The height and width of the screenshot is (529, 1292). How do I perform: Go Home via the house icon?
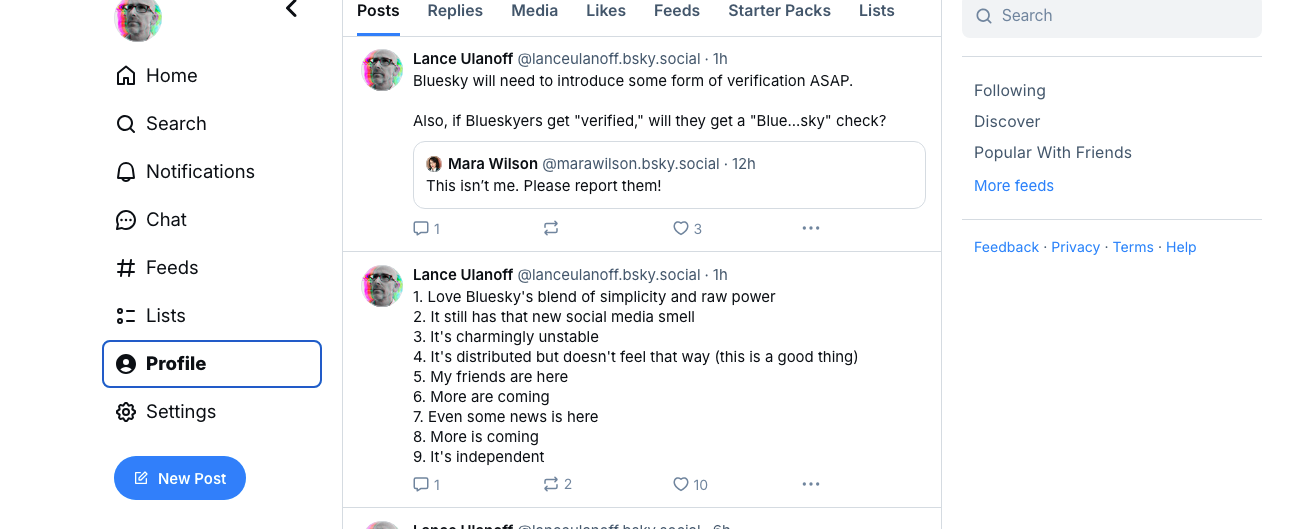[x=126, y=76]
